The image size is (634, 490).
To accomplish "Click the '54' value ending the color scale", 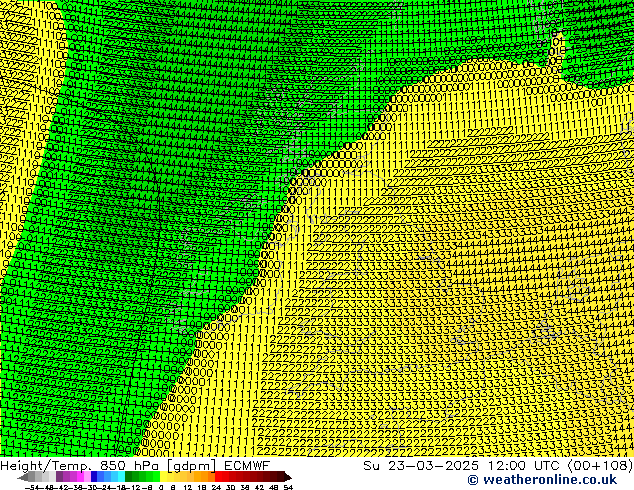I will [288, 487].
